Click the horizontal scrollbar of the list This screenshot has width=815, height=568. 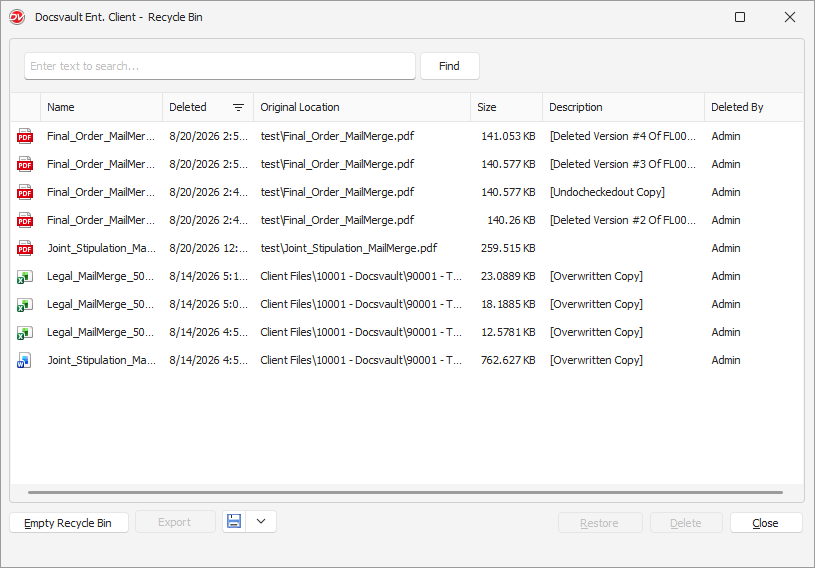(x=405, y=492)
